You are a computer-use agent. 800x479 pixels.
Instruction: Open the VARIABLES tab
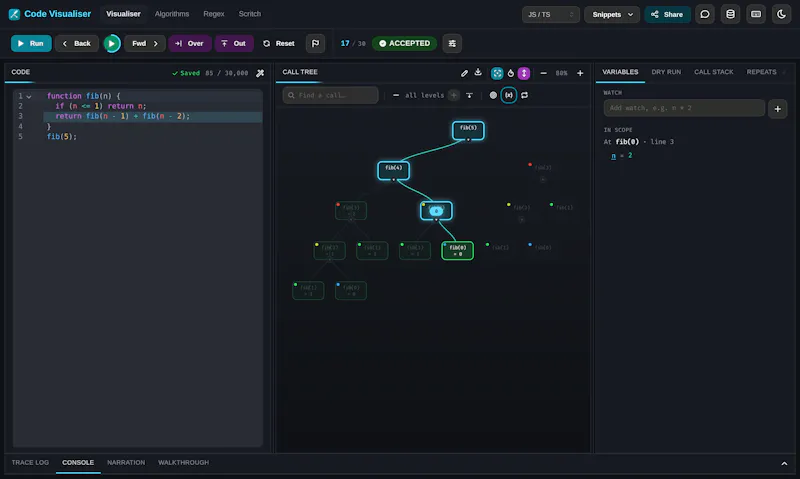coord(620,72)
